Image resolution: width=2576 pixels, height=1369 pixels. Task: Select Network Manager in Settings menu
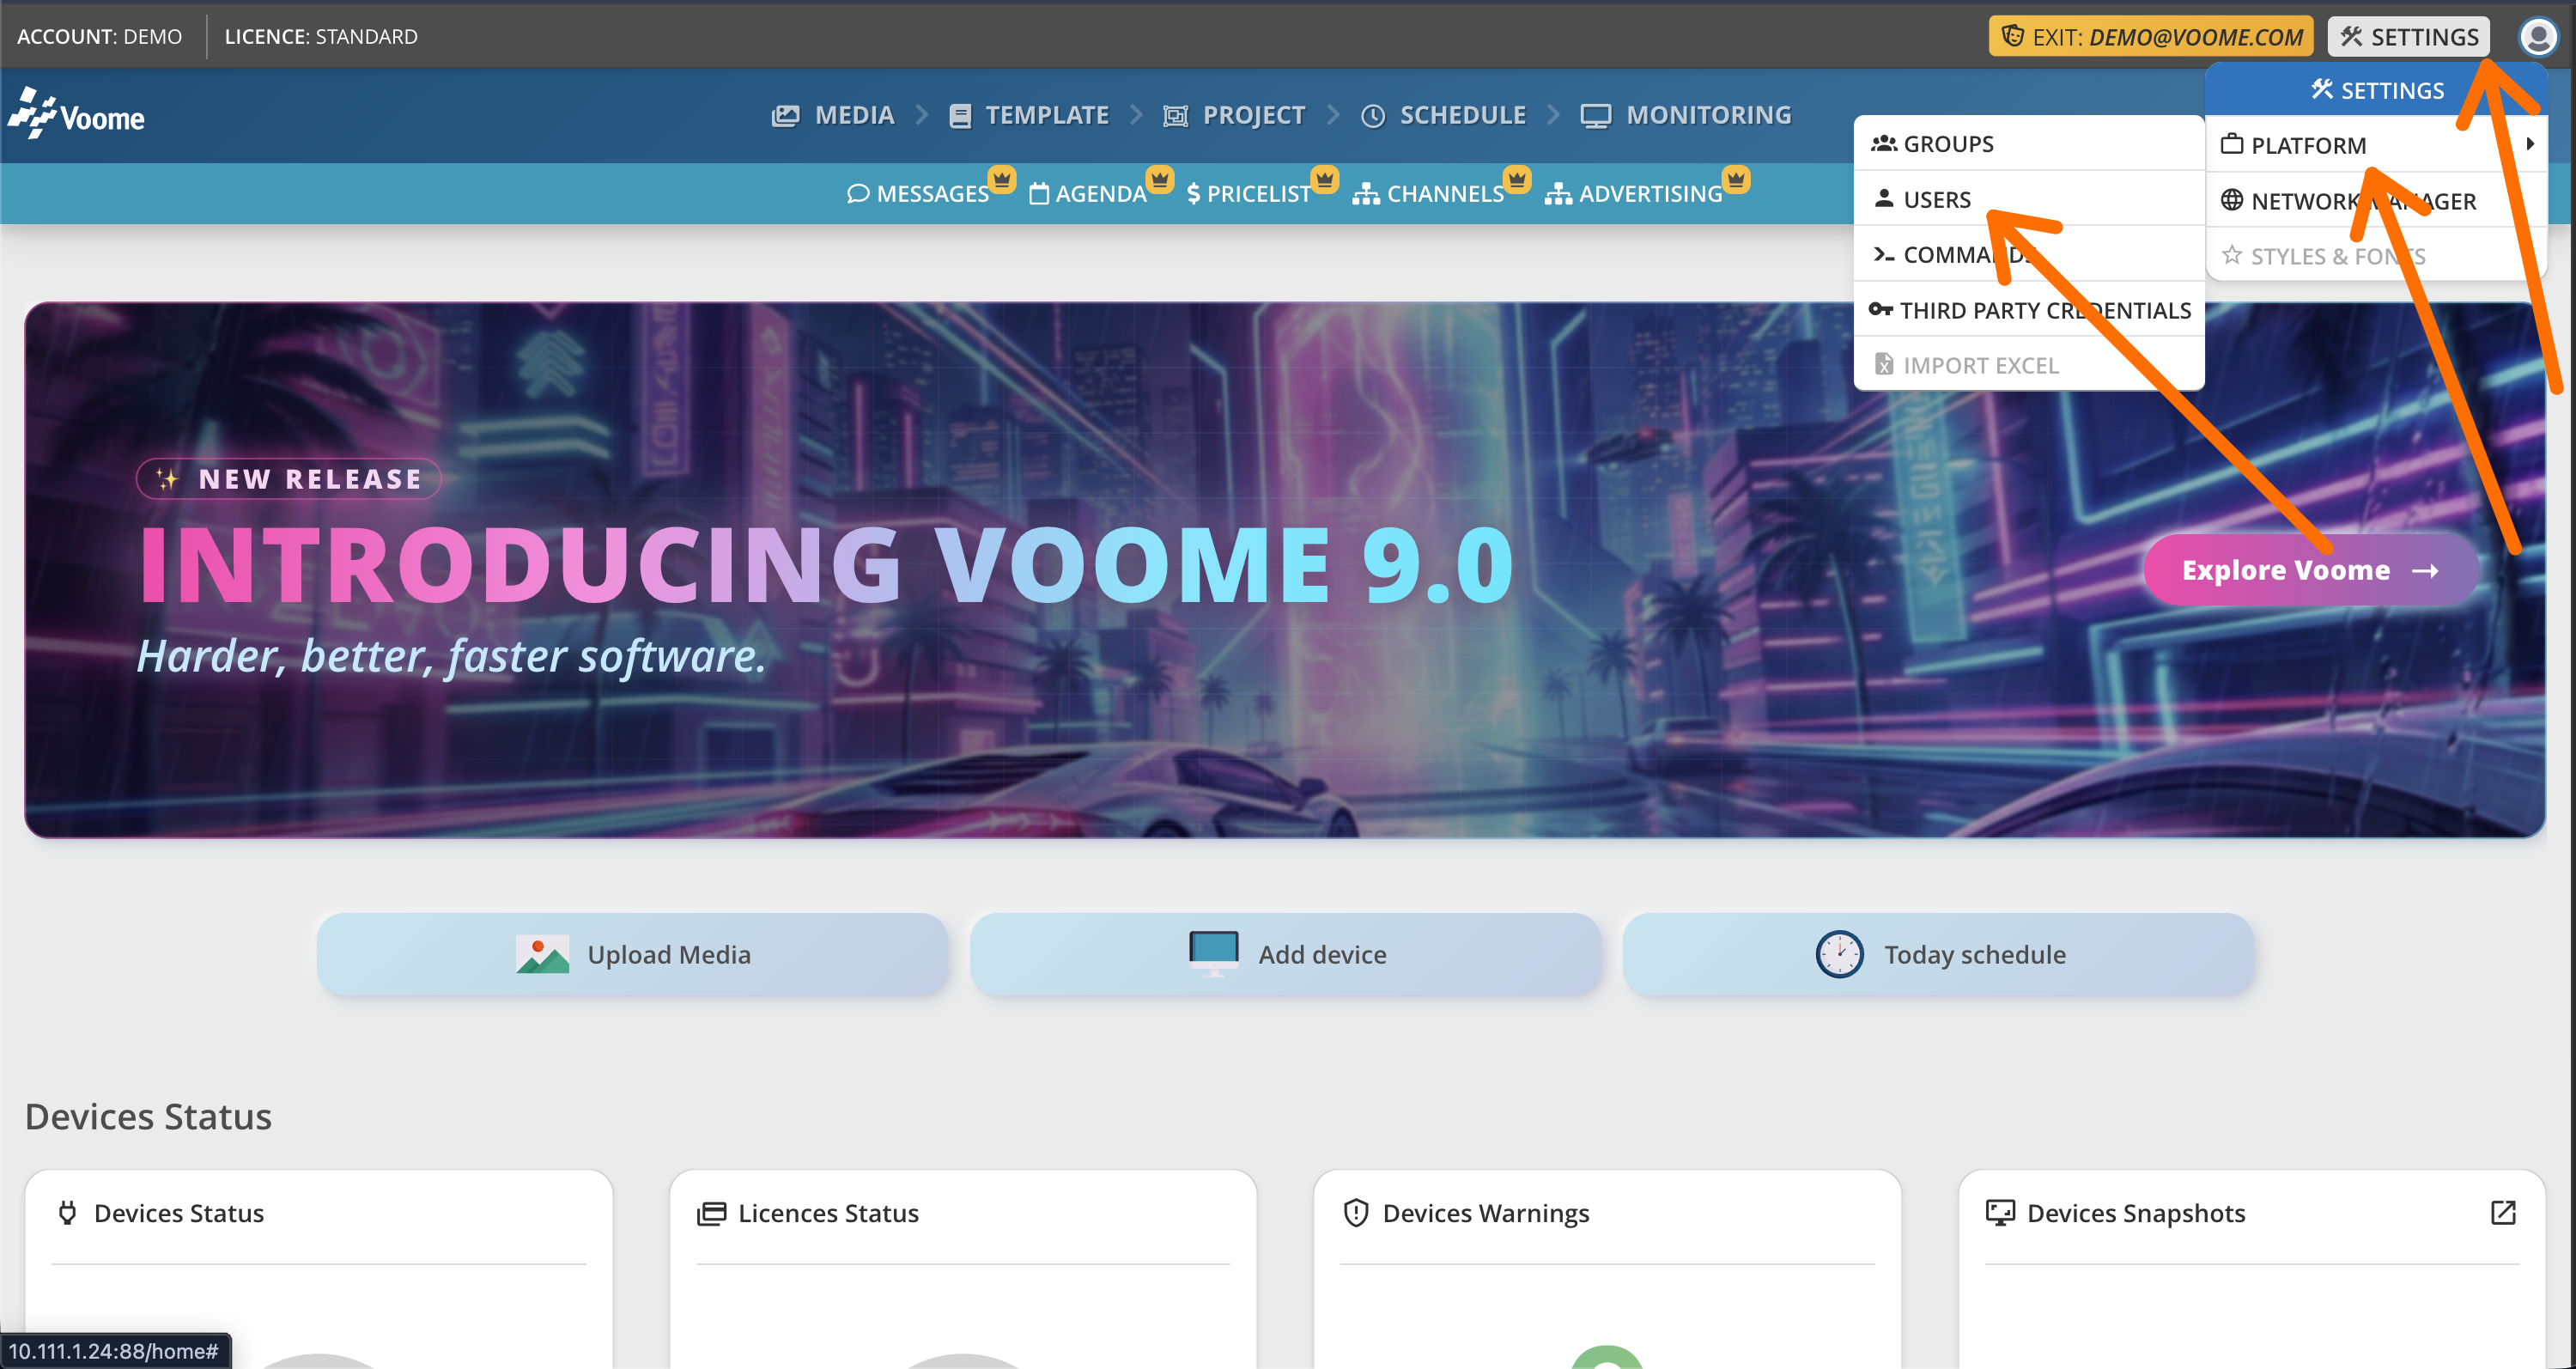click(2376, 200)
